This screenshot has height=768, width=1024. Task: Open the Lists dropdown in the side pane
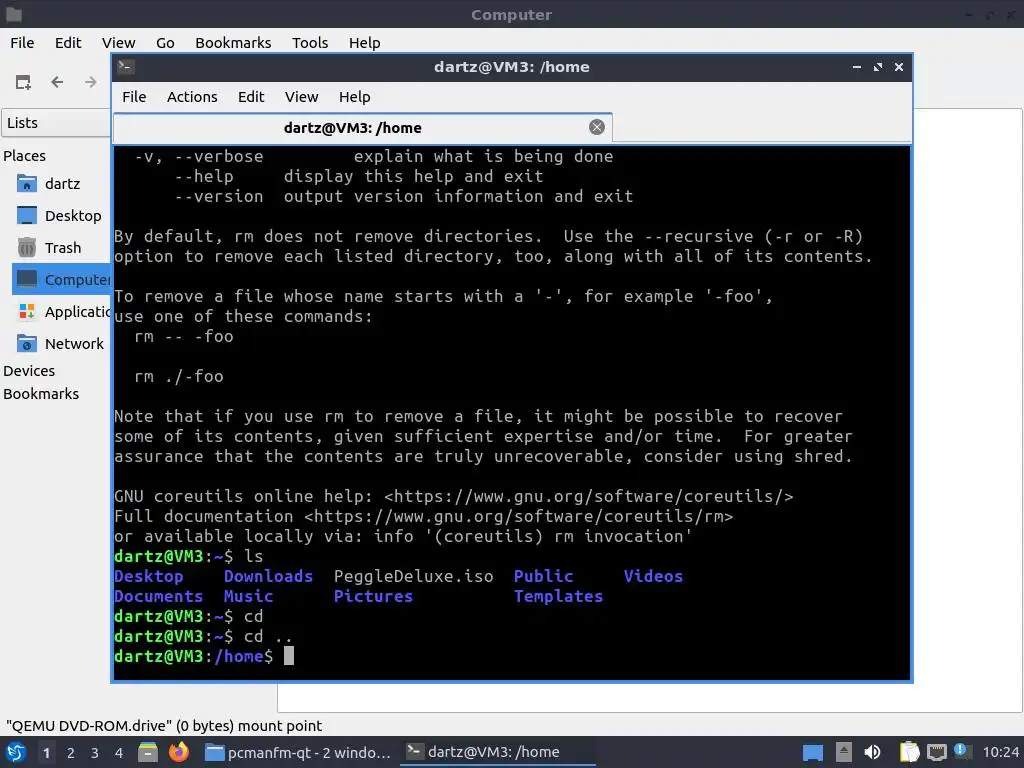pos(56,123)
